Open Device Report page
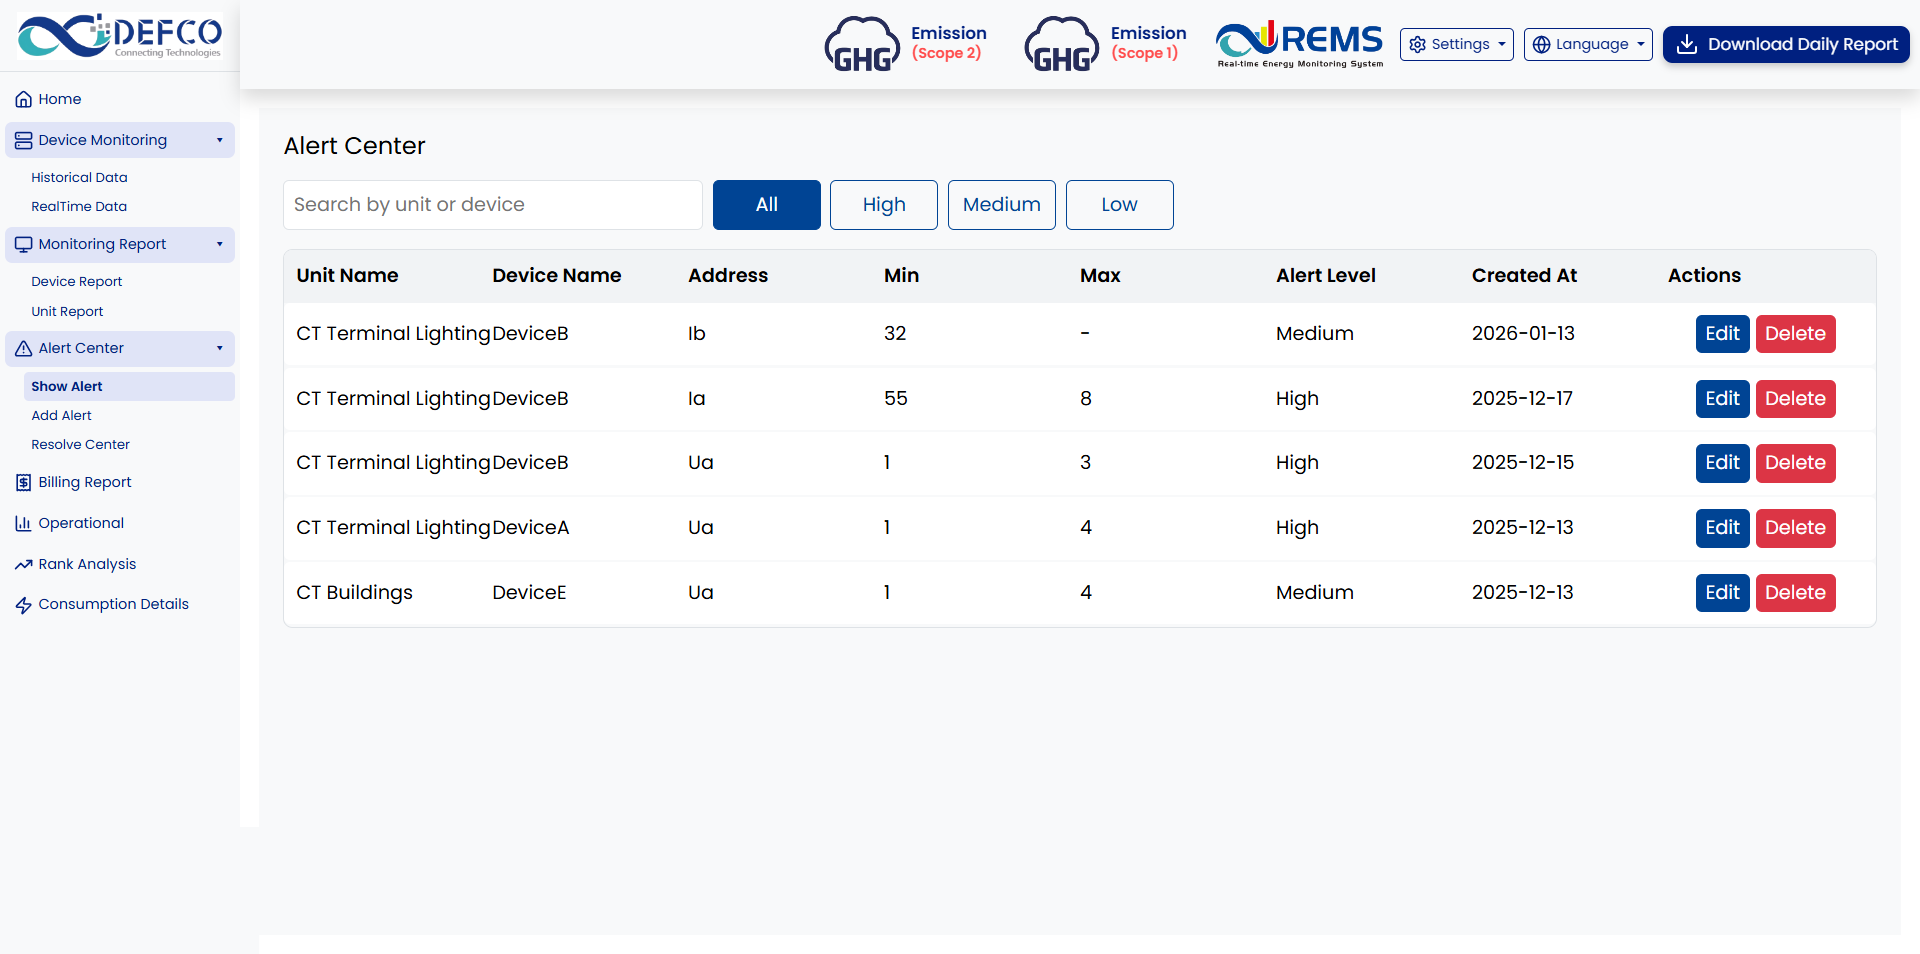This screenshot has height=954, width=1920. point(76,281)
